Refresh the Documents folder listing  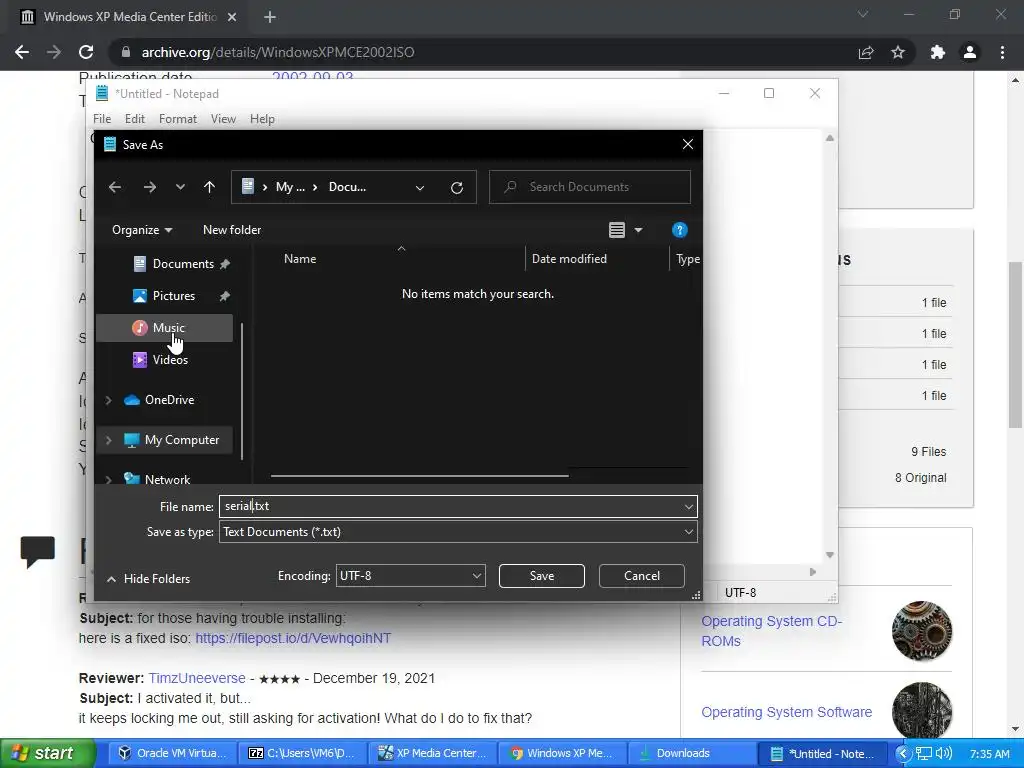click(456, 187)
